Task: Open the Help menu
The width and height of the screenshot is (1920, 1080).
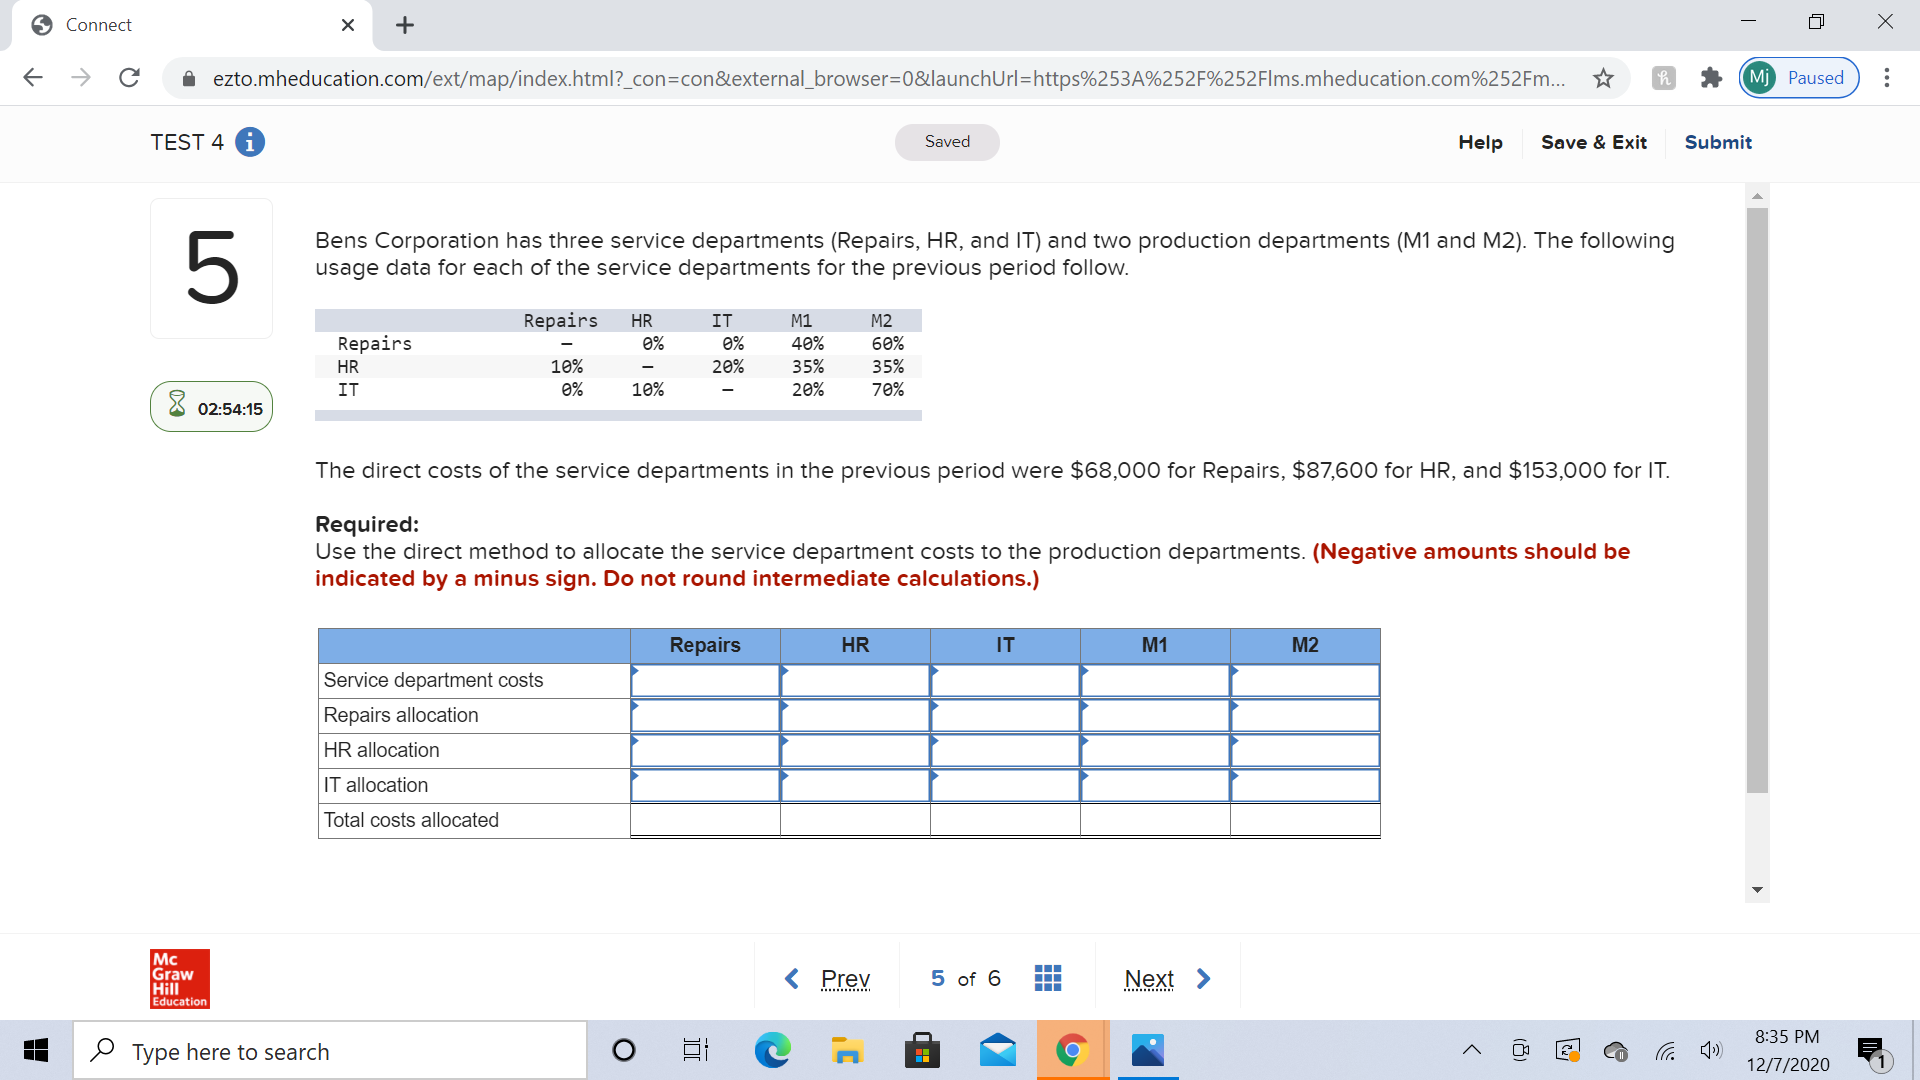Action: point(1480,142)
